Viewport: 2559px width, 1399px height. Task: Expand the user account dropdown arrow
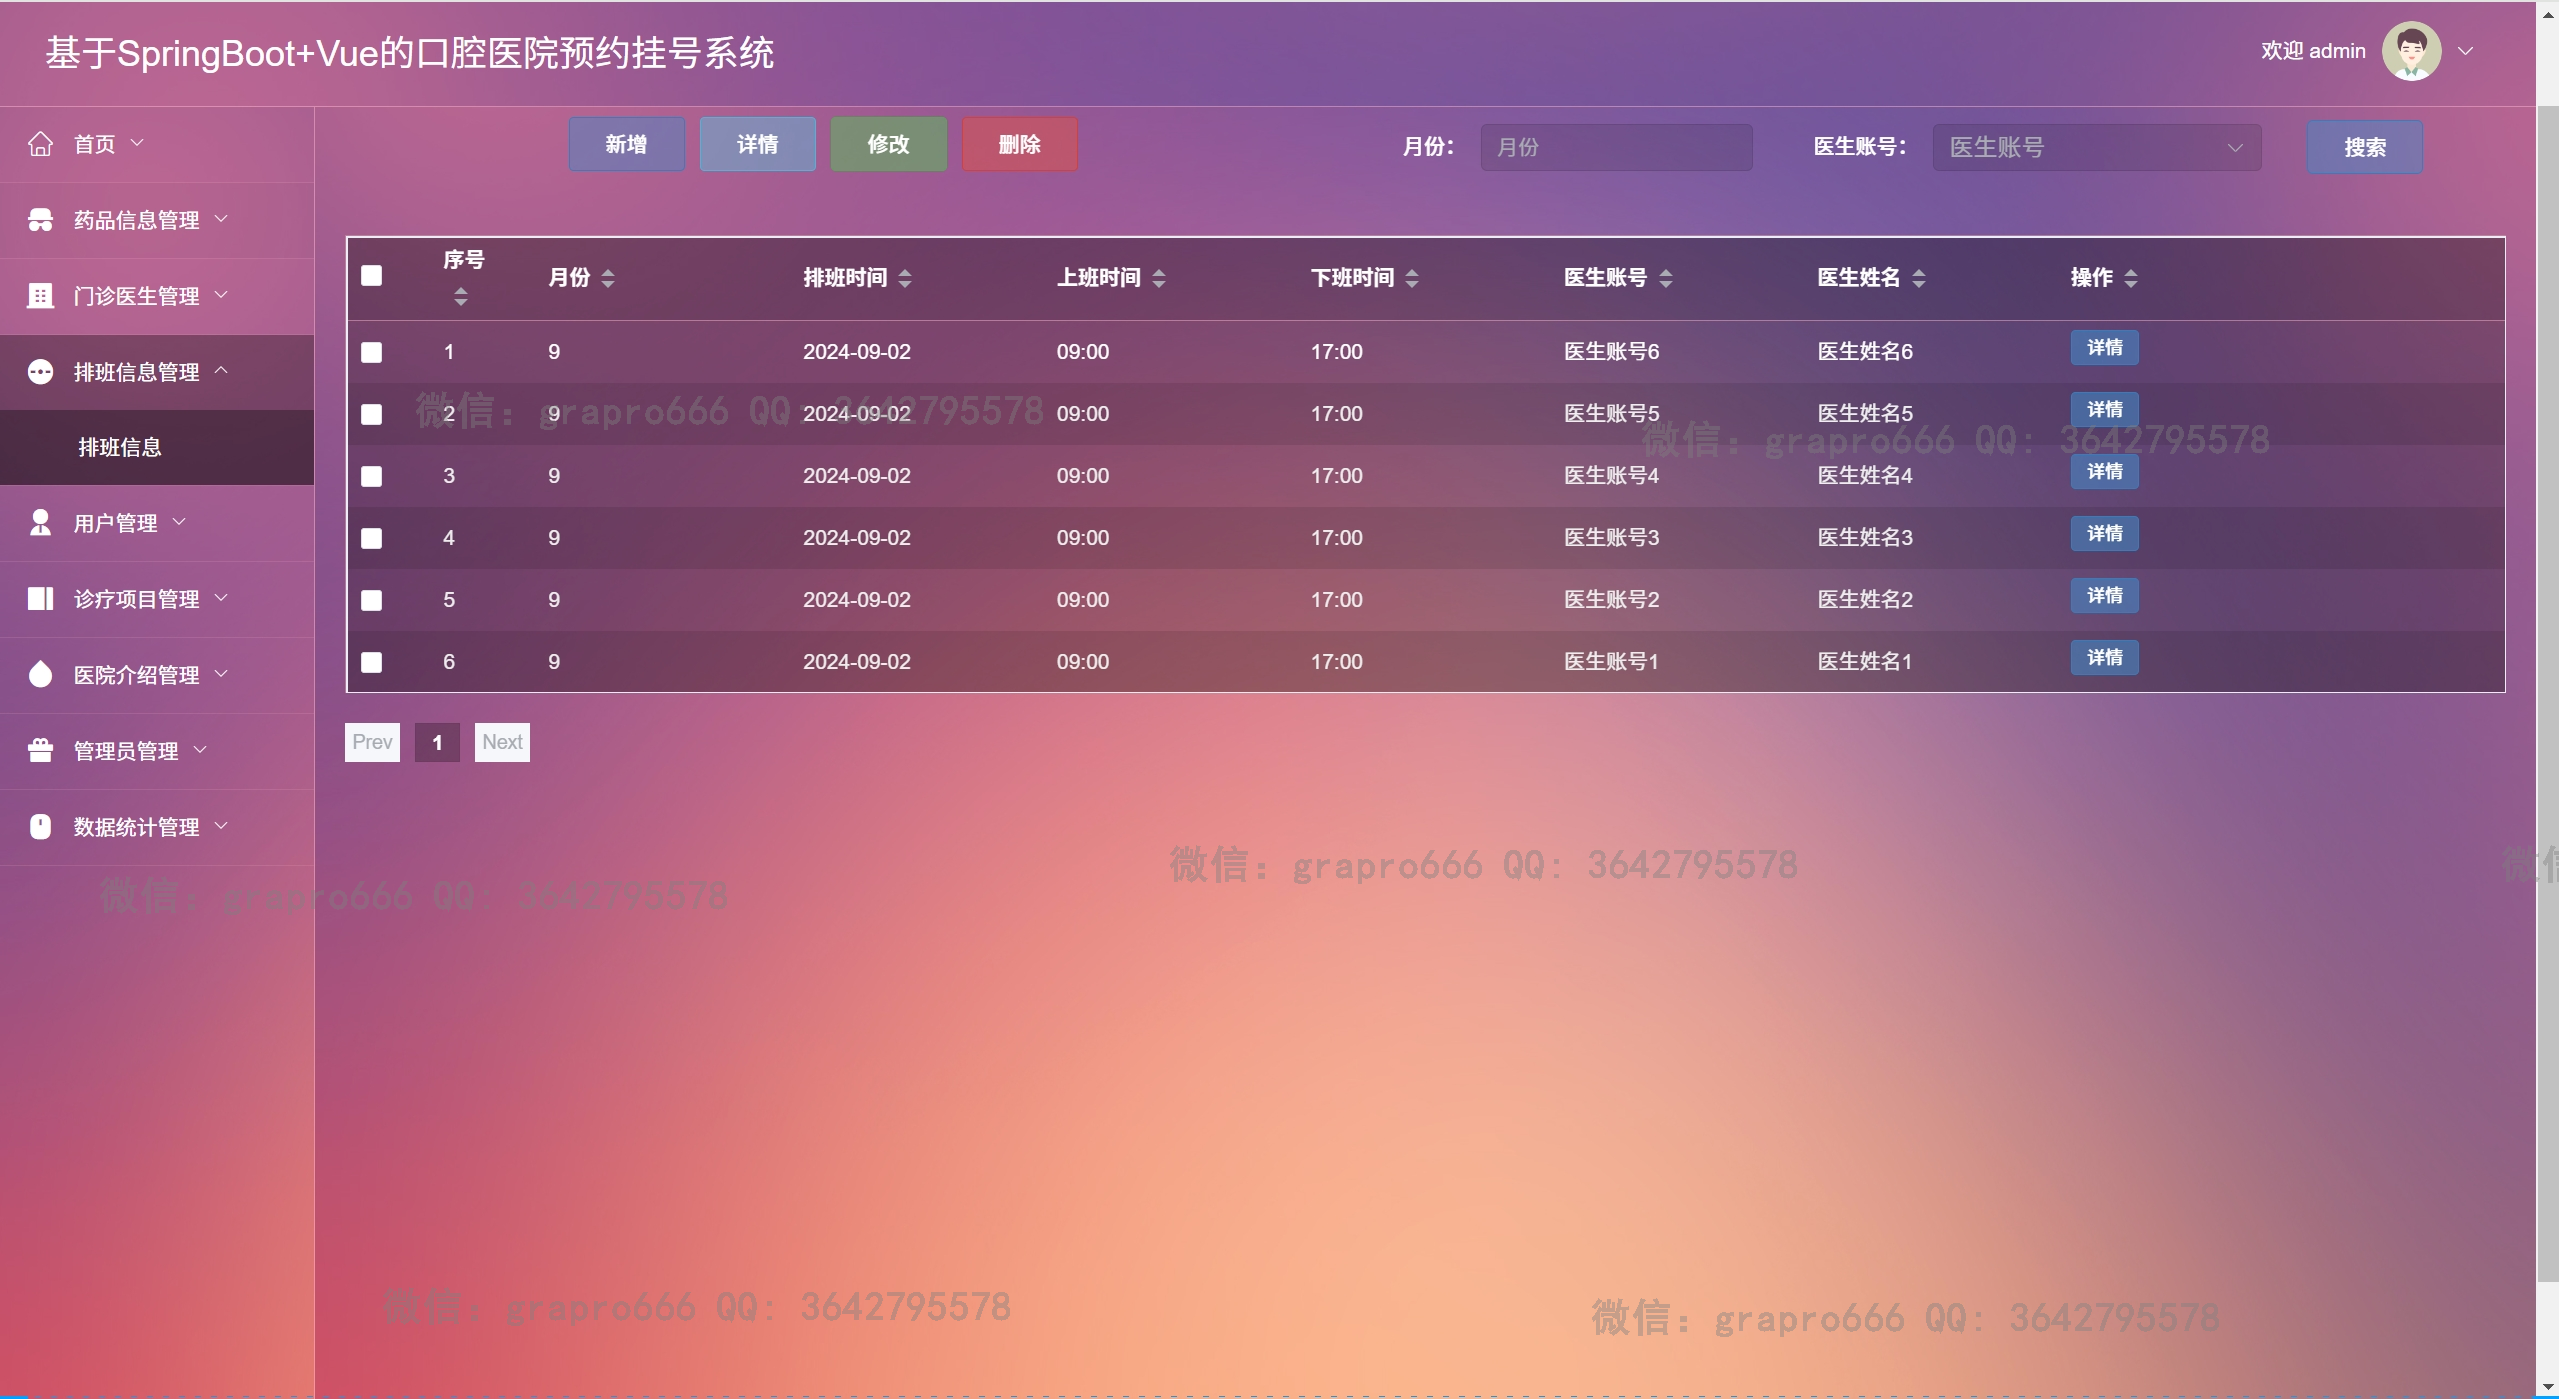pos(2466,51)
